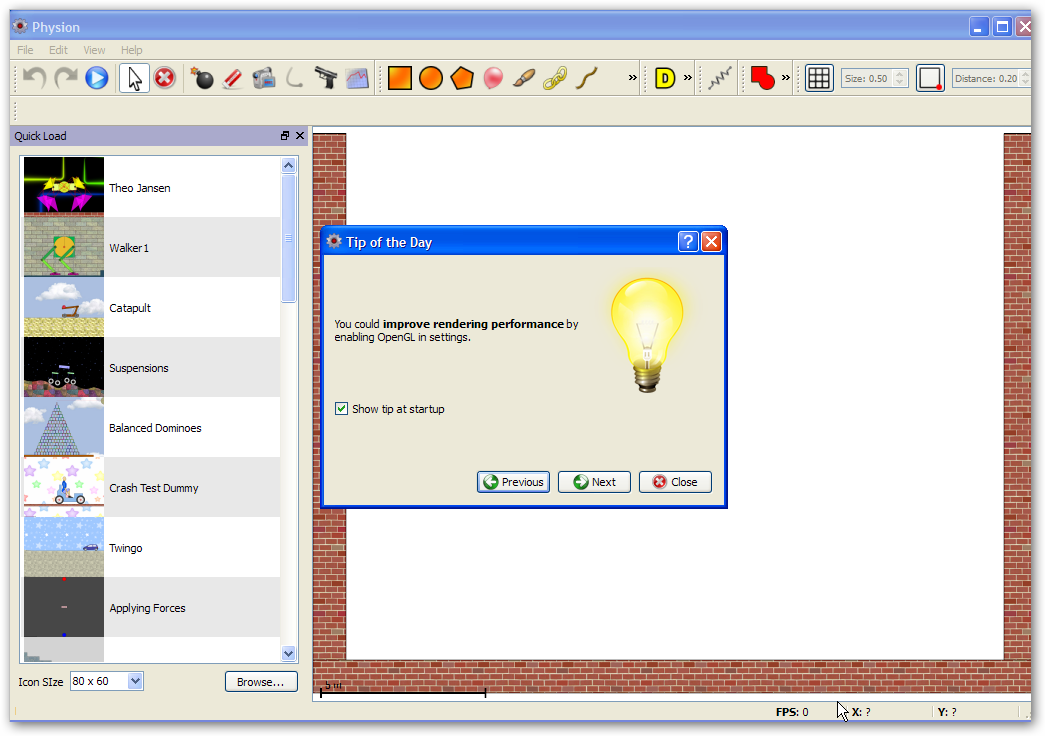Expand the overflow chevron beside the D tool
Image resolution: width=1045 pixels, height=736 pixels.
pos(688,77)
